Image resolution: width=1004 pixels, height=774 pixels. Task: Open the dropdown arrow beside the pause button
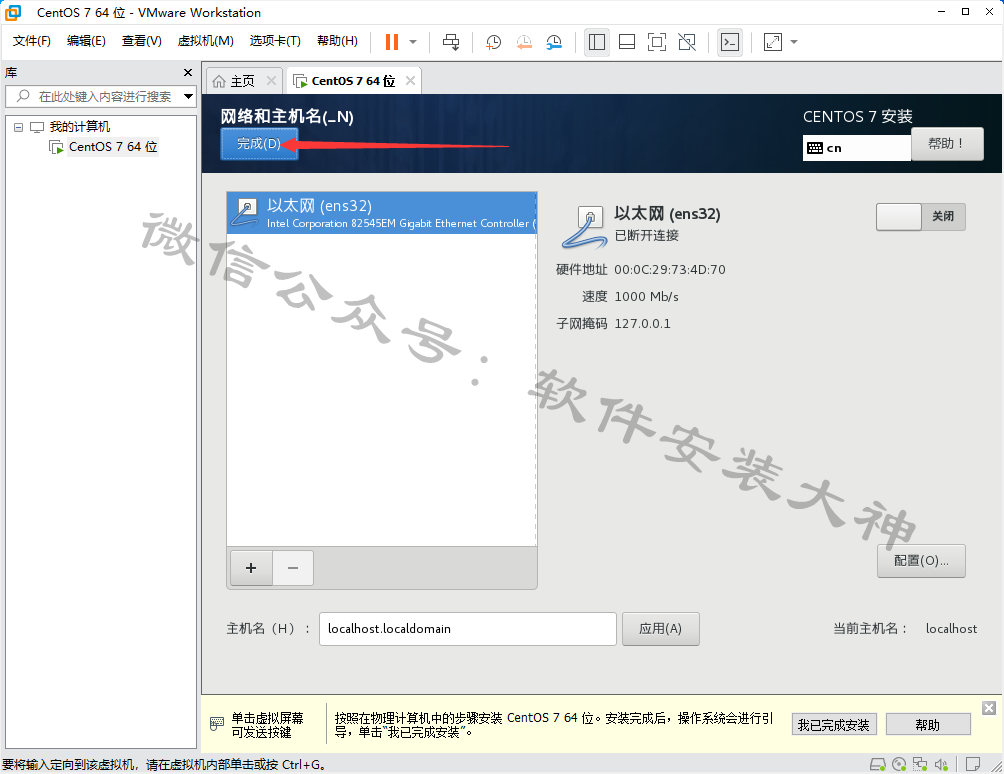click(x=413, y=42)
